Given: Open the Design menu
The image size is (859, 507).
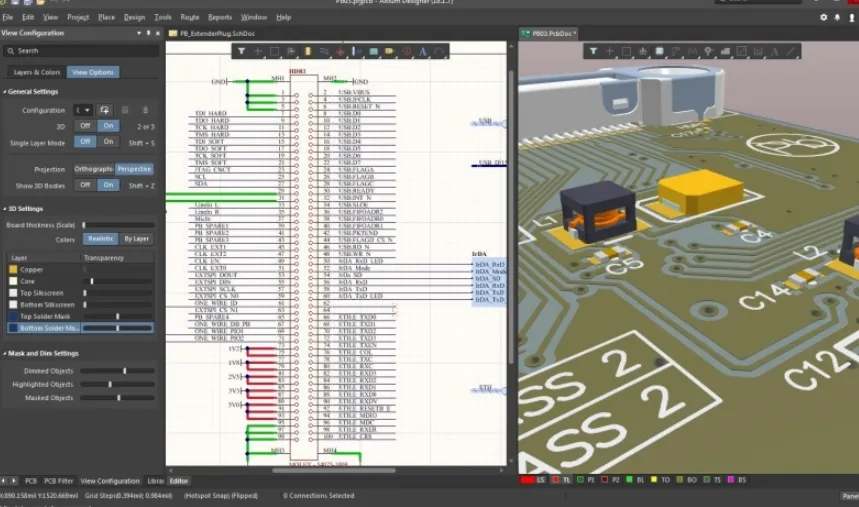Looking at the screenshot, I should [134, 18].
